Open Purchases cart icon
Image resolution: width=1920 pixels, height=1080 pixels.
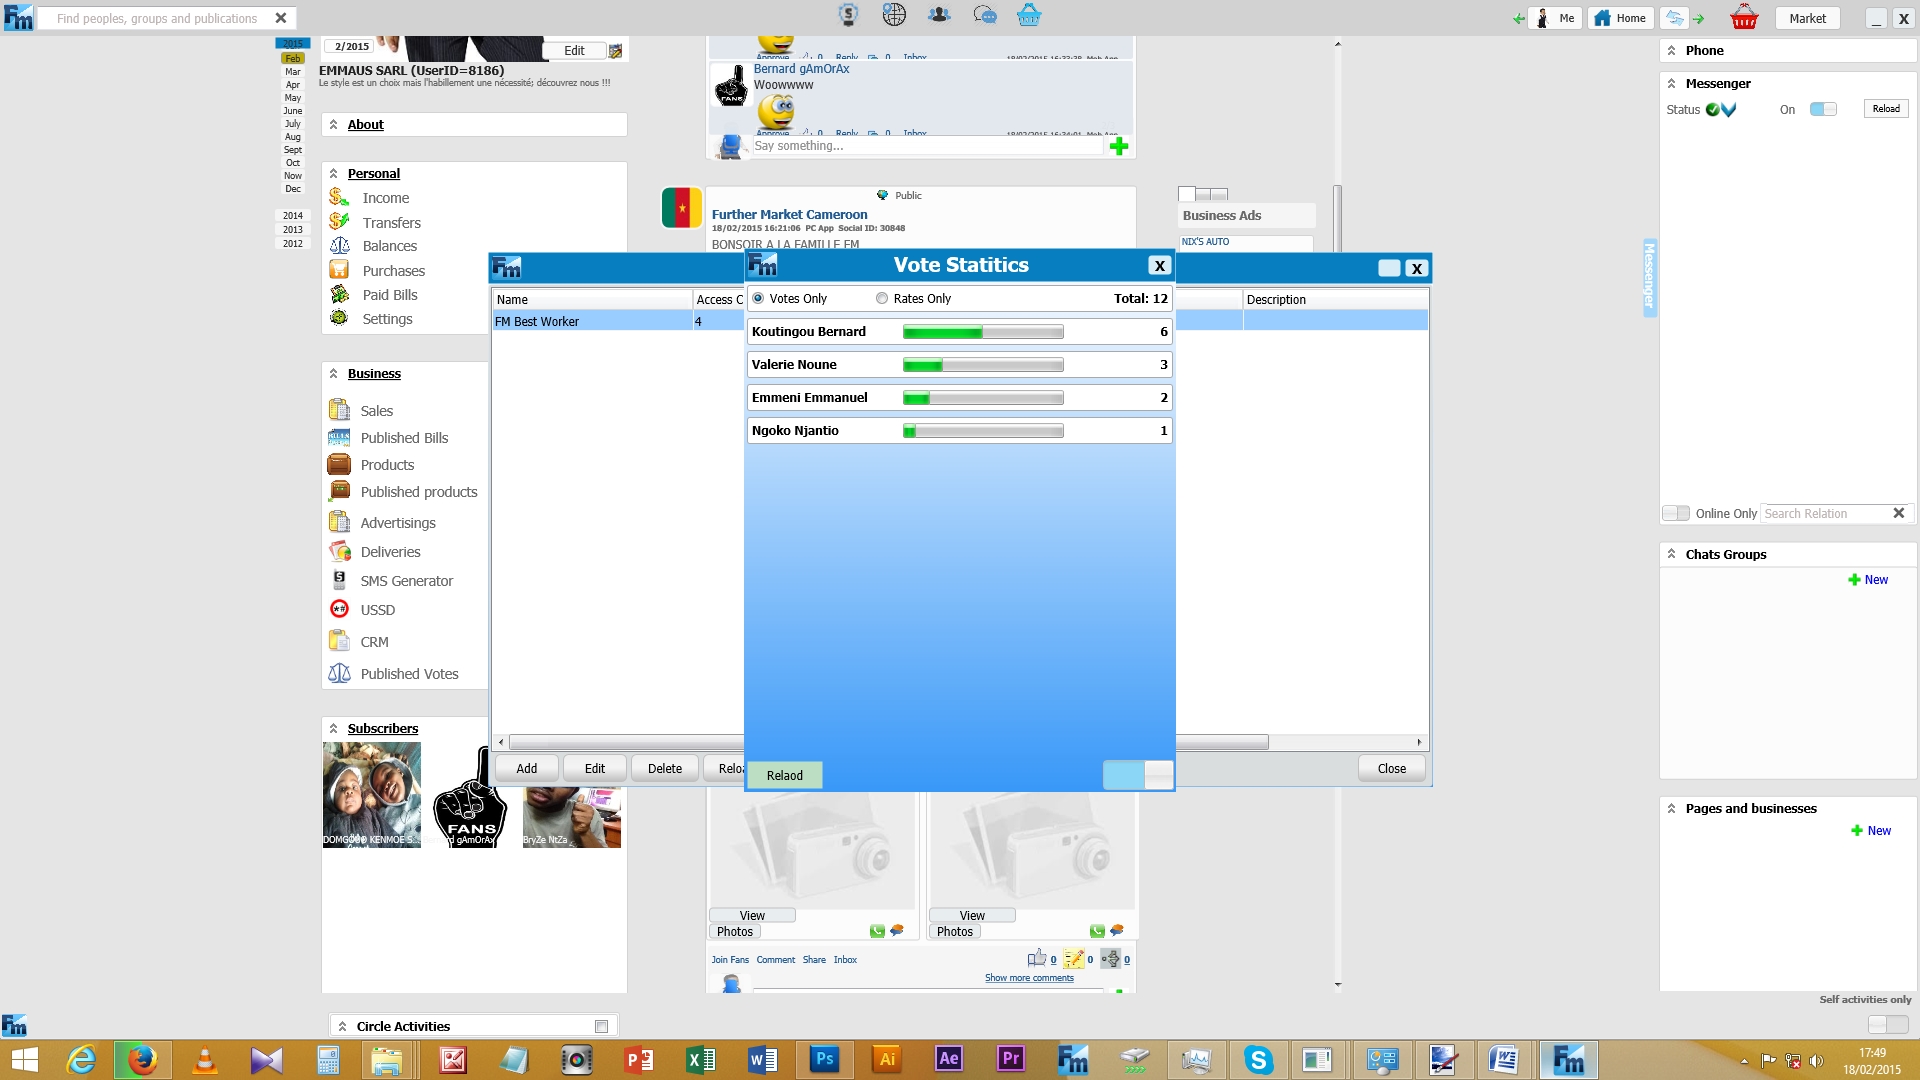click(339, 270)
